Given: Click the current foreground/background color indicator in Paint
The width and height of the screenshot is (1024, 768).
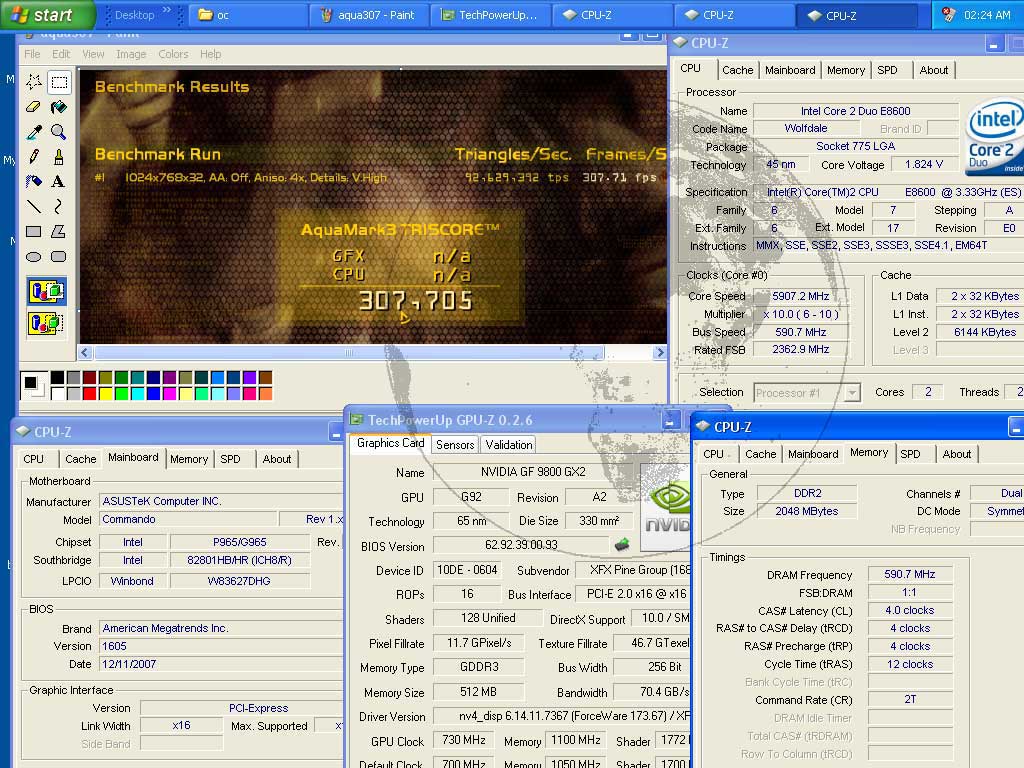Looking at the screenshot, I should pyautogui.click(x=34, y=385).
